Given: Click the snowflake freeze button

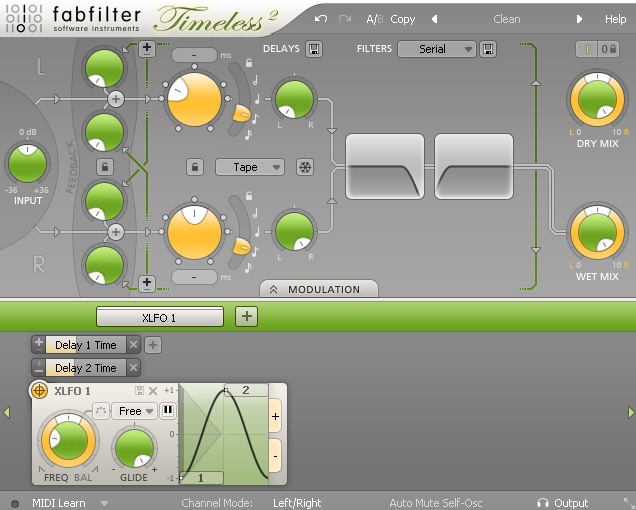Looking at the screenshot, I should click(305, 167).
